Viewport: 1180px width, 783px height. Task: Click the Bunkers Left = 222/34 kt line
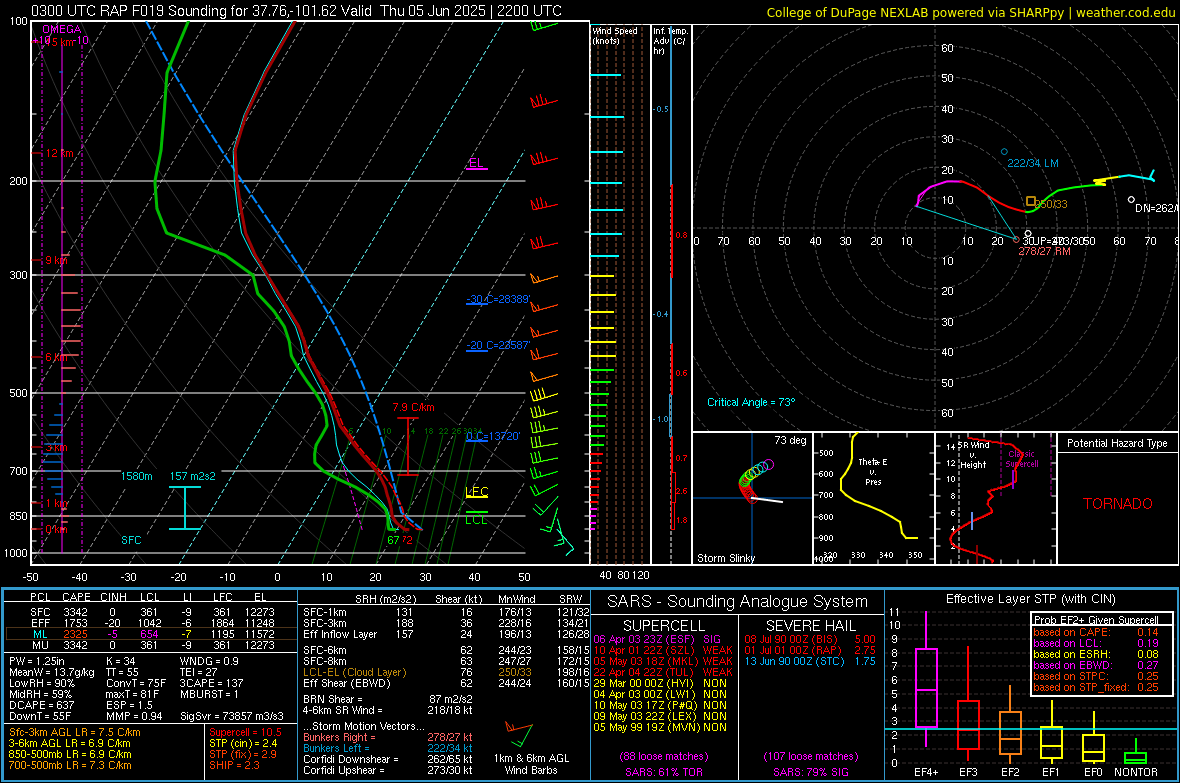pos(388,748)
